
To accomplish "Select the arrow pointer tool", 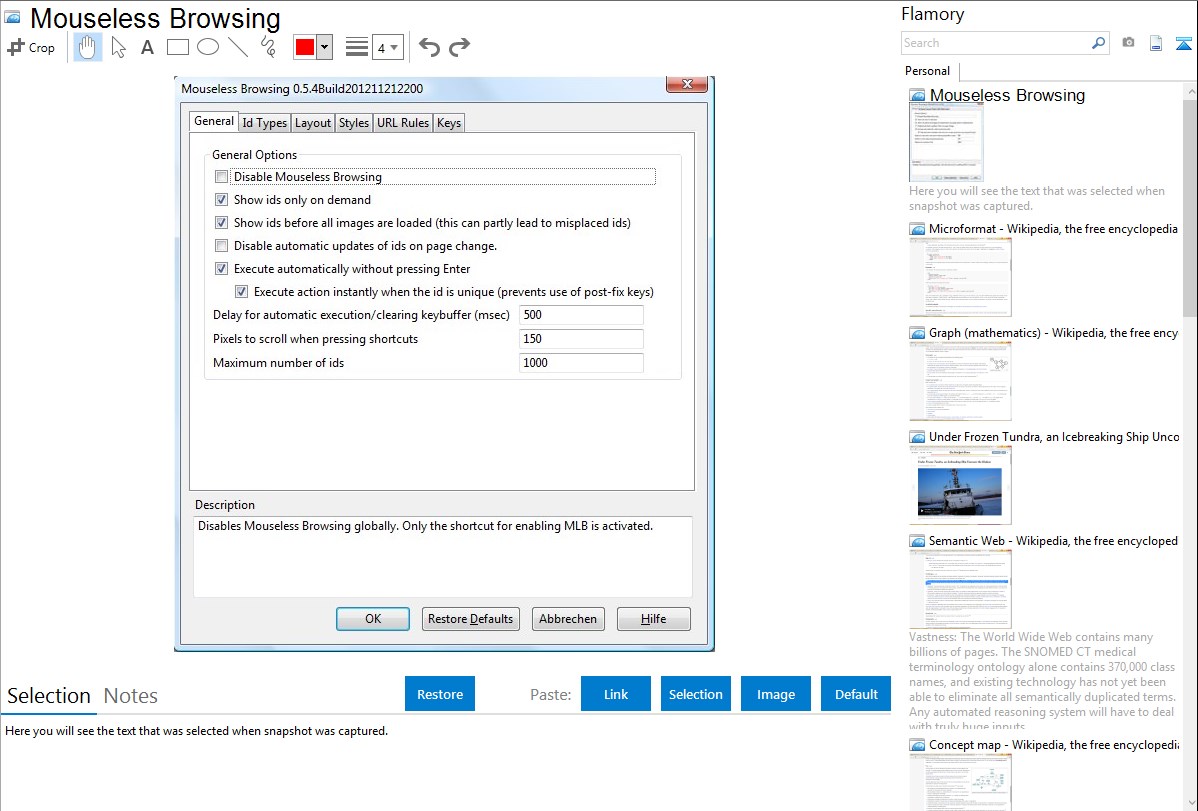I will pyautogui.click(x=118, y=47).
